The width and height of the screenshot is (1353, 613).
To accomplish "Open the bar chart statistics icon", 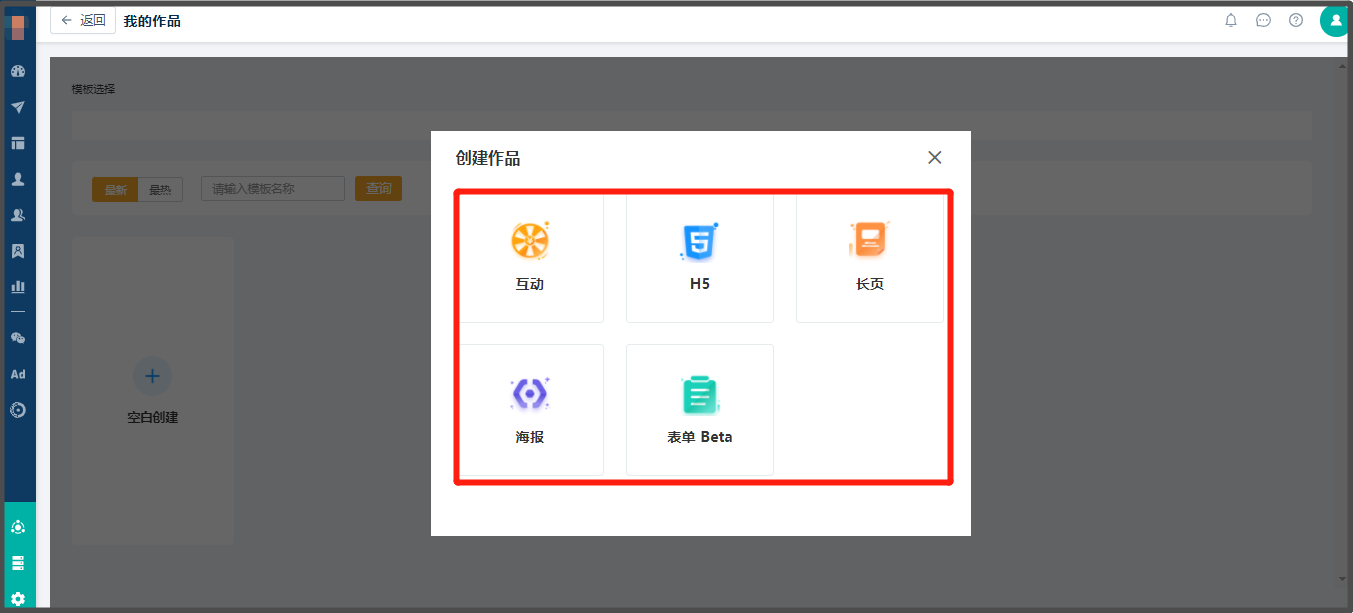I will point(18,287).
